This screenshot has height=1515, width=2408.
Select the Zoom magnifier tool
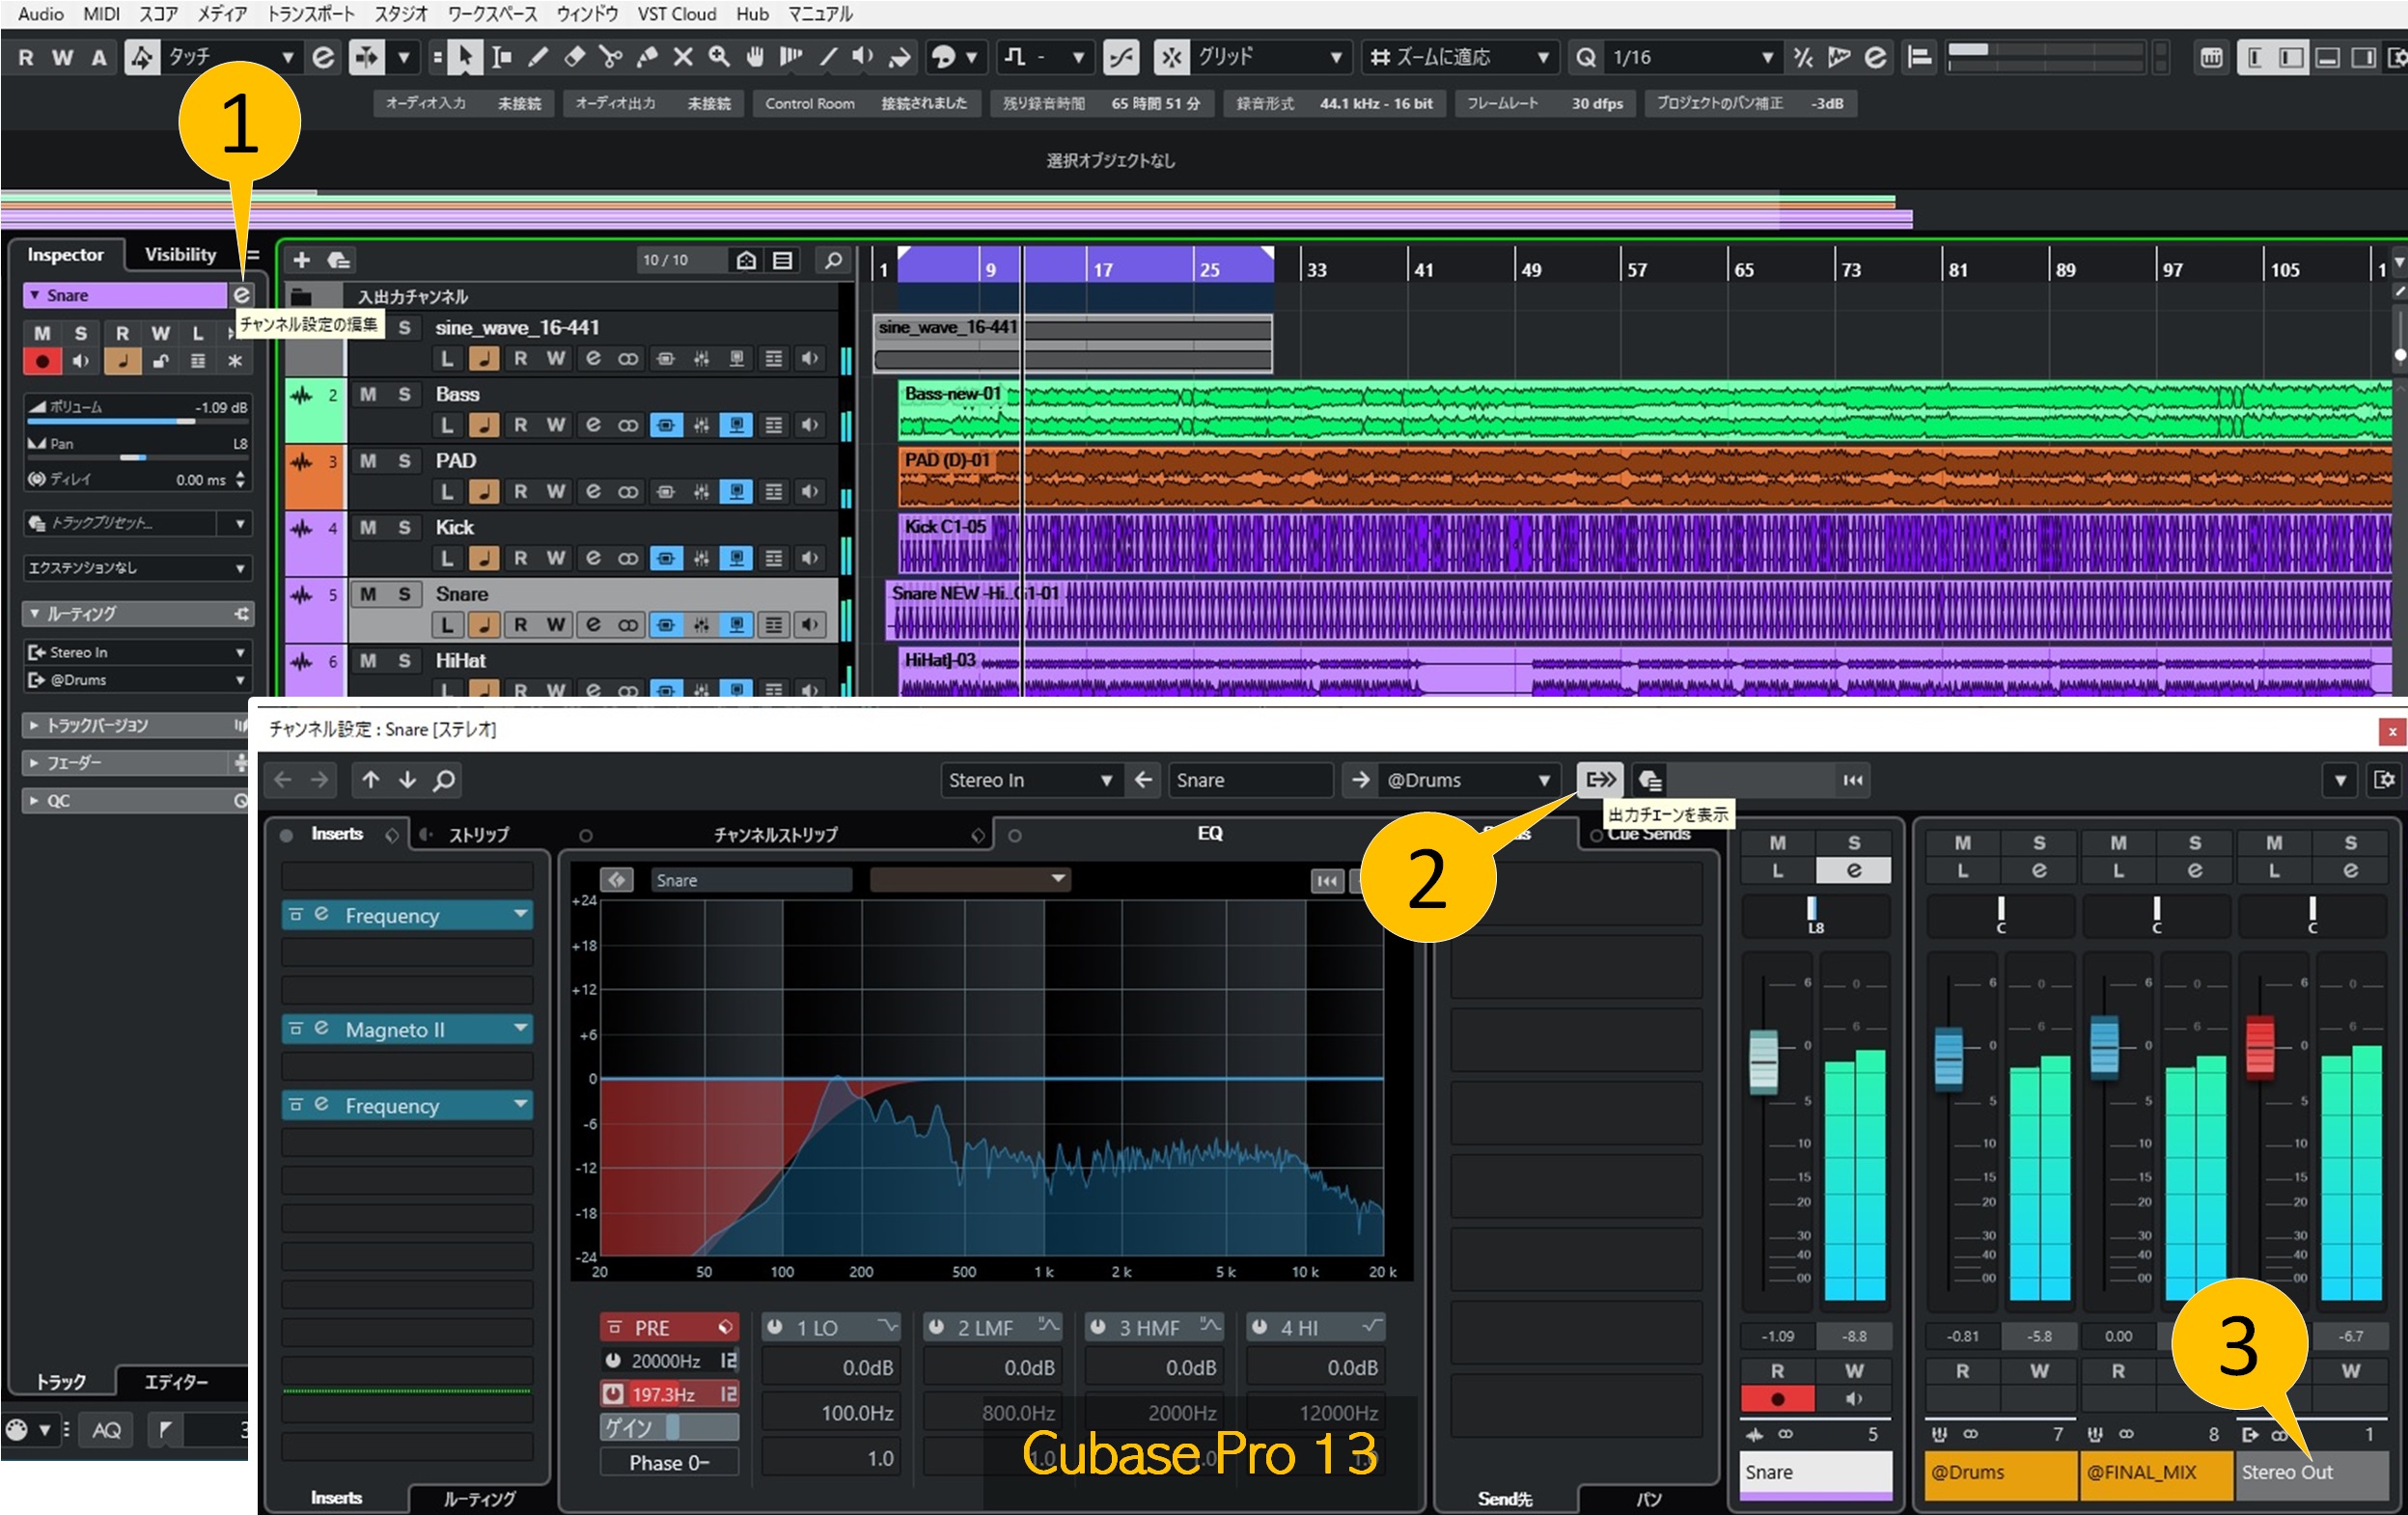(x=719, y=57)
